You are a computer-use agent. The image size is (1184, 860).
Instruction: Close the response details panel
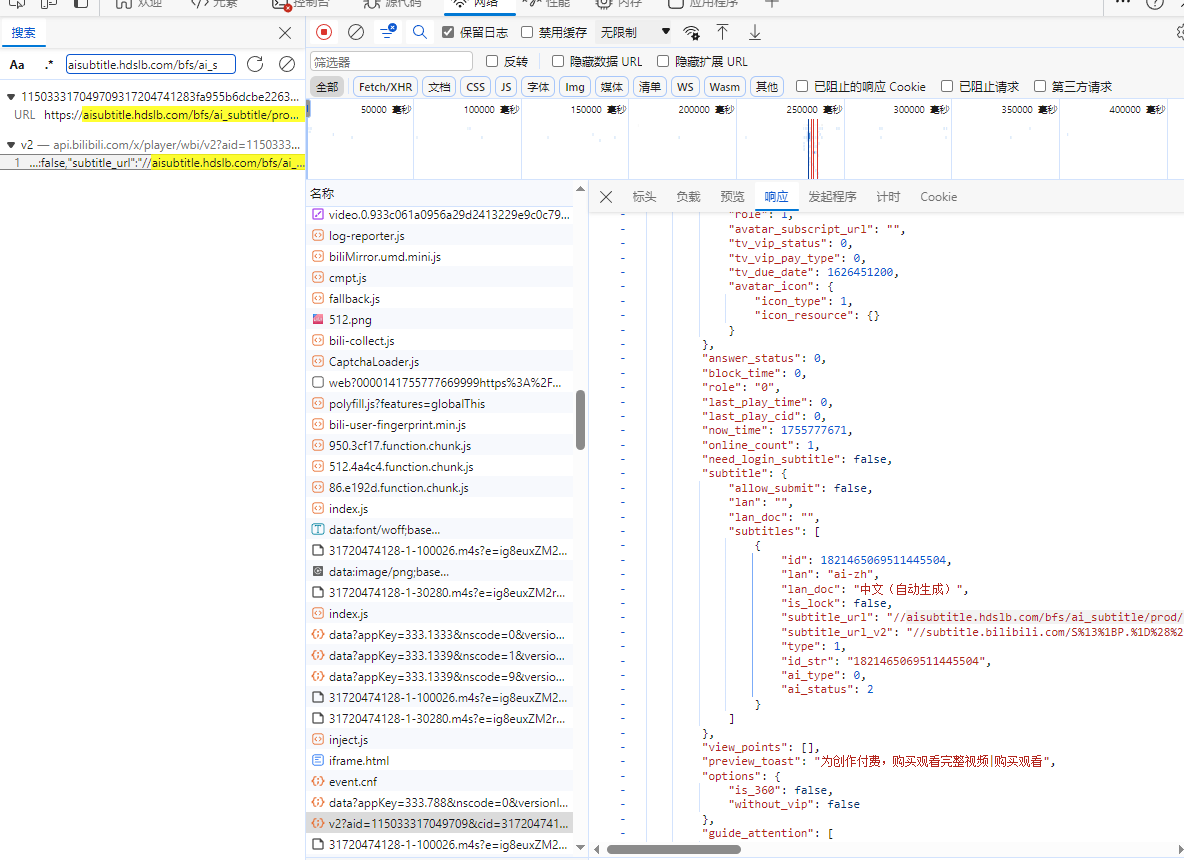[606, 197]
